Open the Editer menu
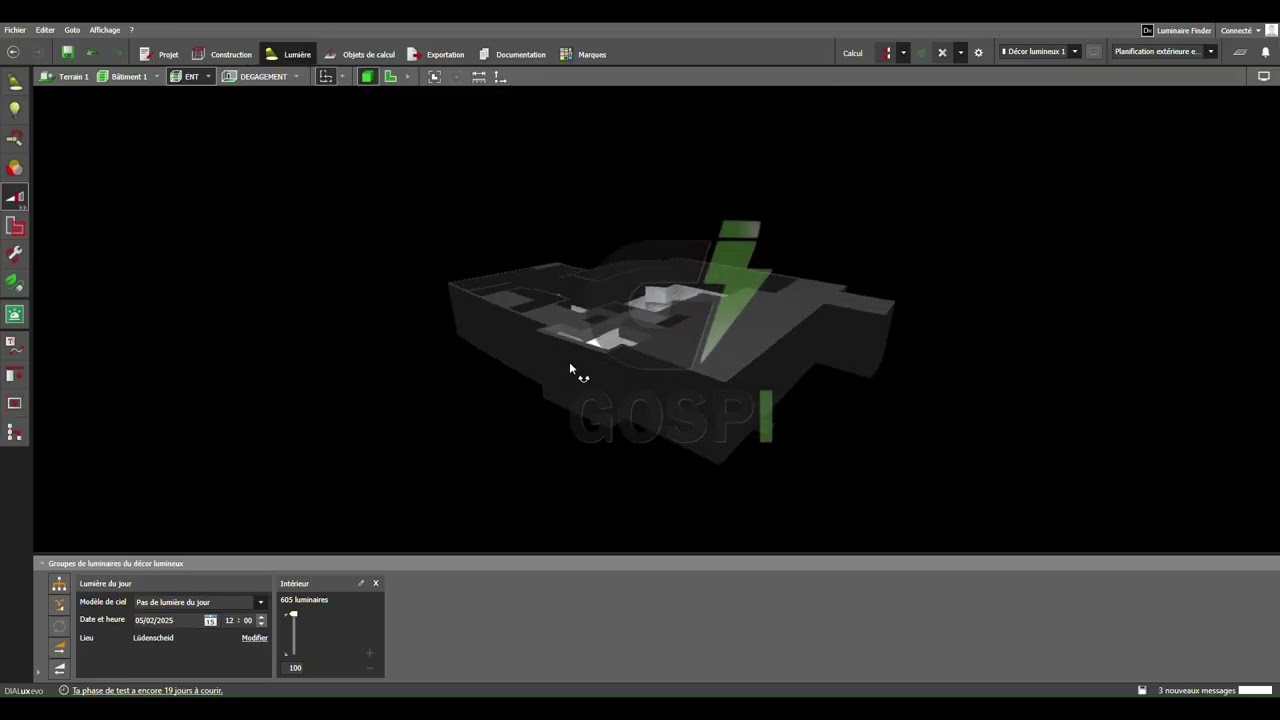Viewport: 1280px width, 720px height. tap(45, 30)
